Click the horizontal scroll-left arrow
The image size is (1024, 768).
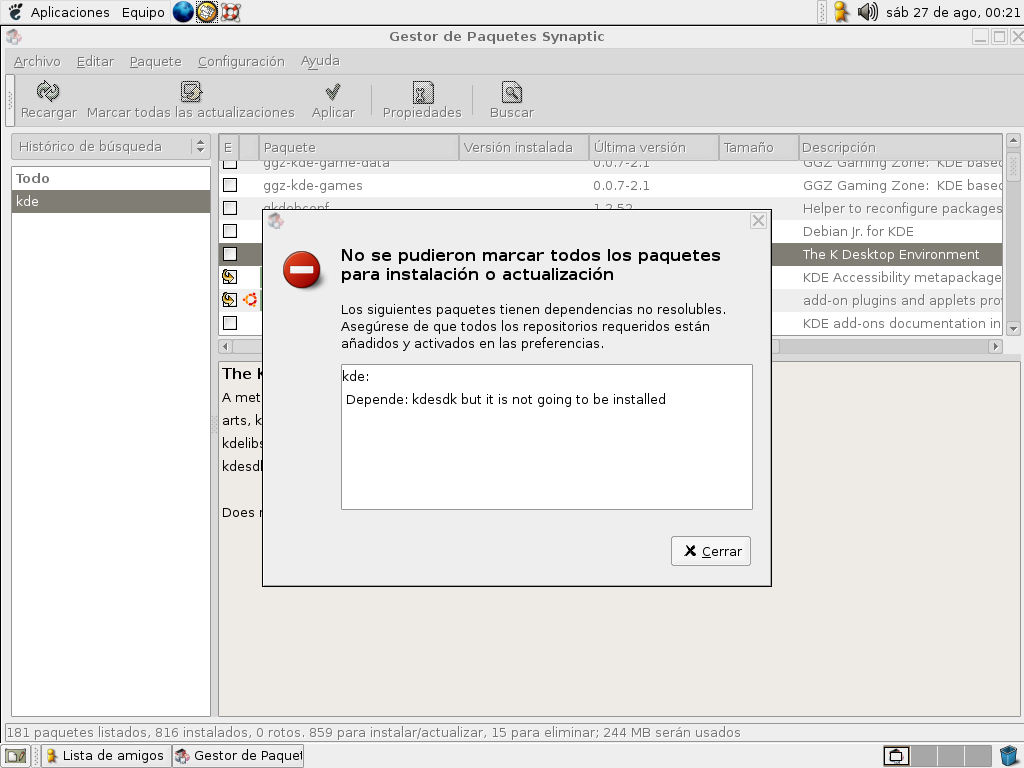click(225, 346)
